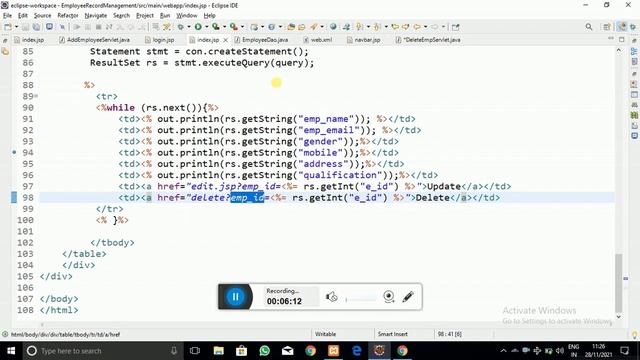Click the recorder pencil annotation icon
640x360 pixels.
(x=408, y=297)
